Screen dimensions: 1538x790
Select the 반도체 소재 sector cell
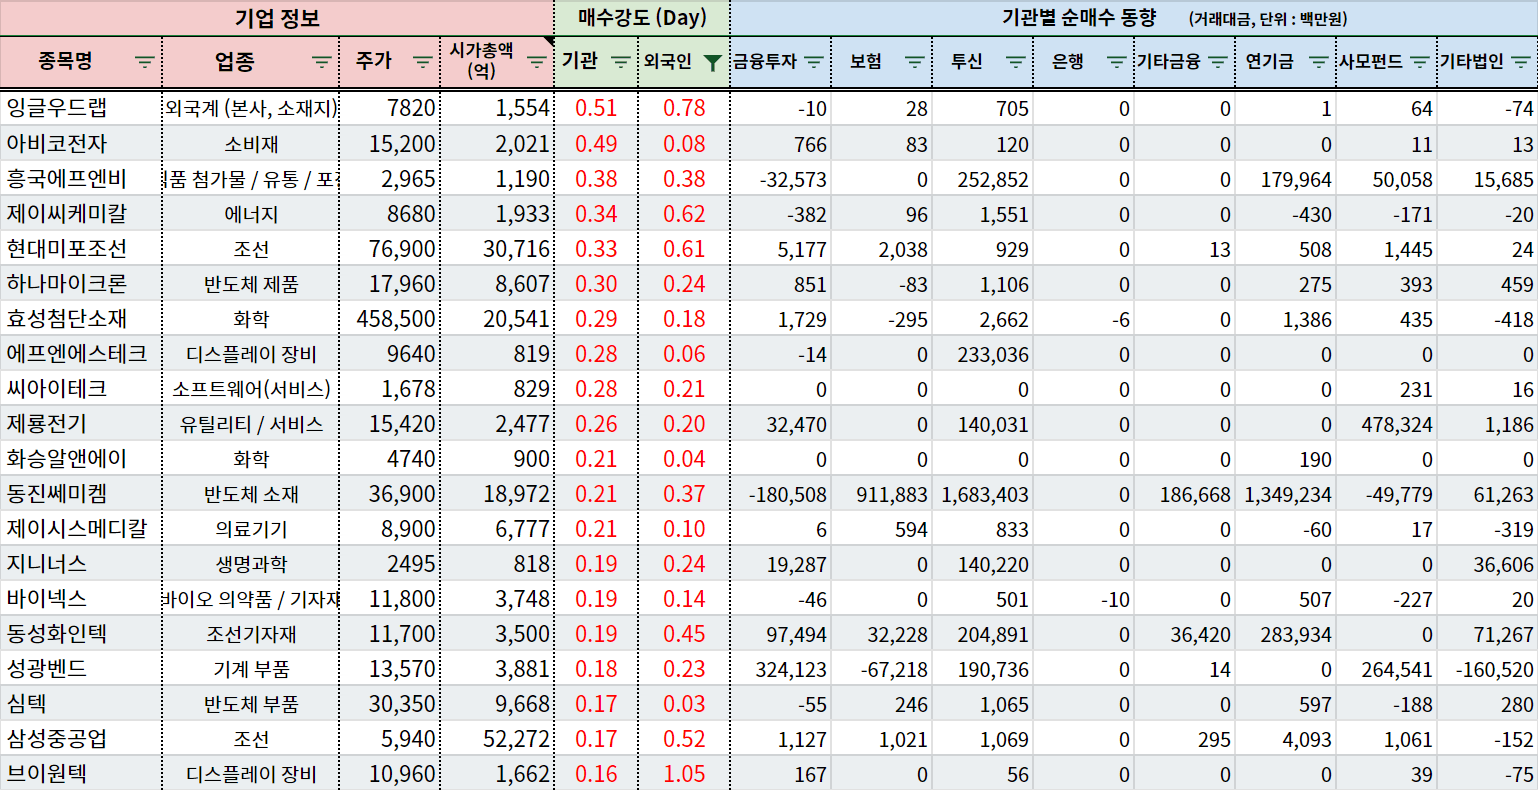click(251, 493)
